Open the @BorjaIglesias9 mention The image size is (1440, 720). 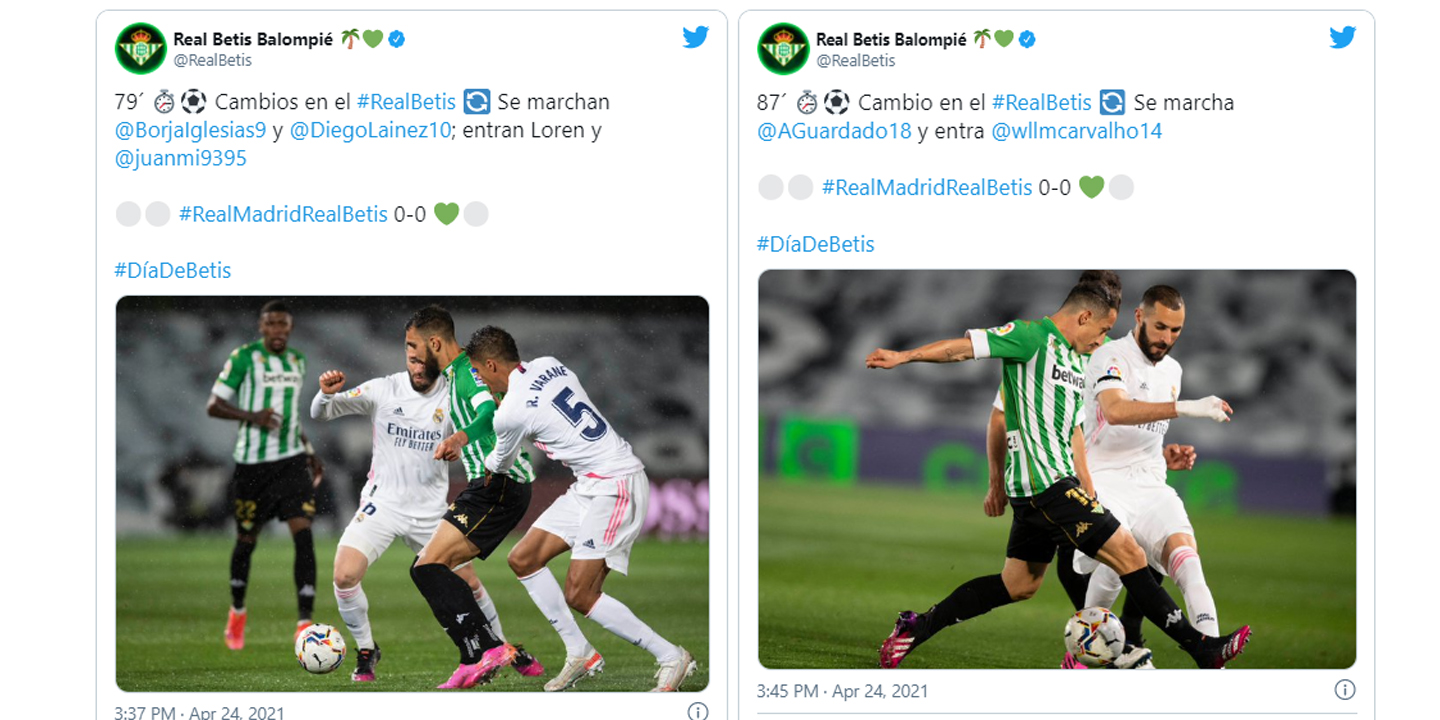pos(191,130)
